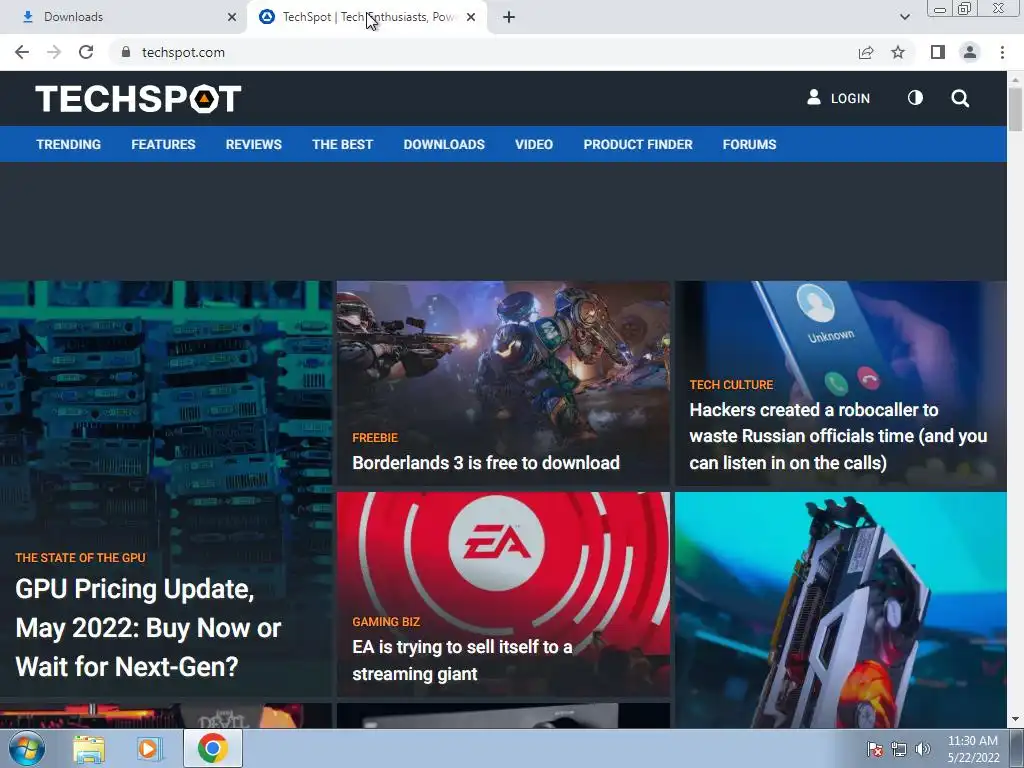Click the Chrome taskbar icon
The height and width of the screenshot is (768, 1024).
pyautogui.click(x=213, y=748)
